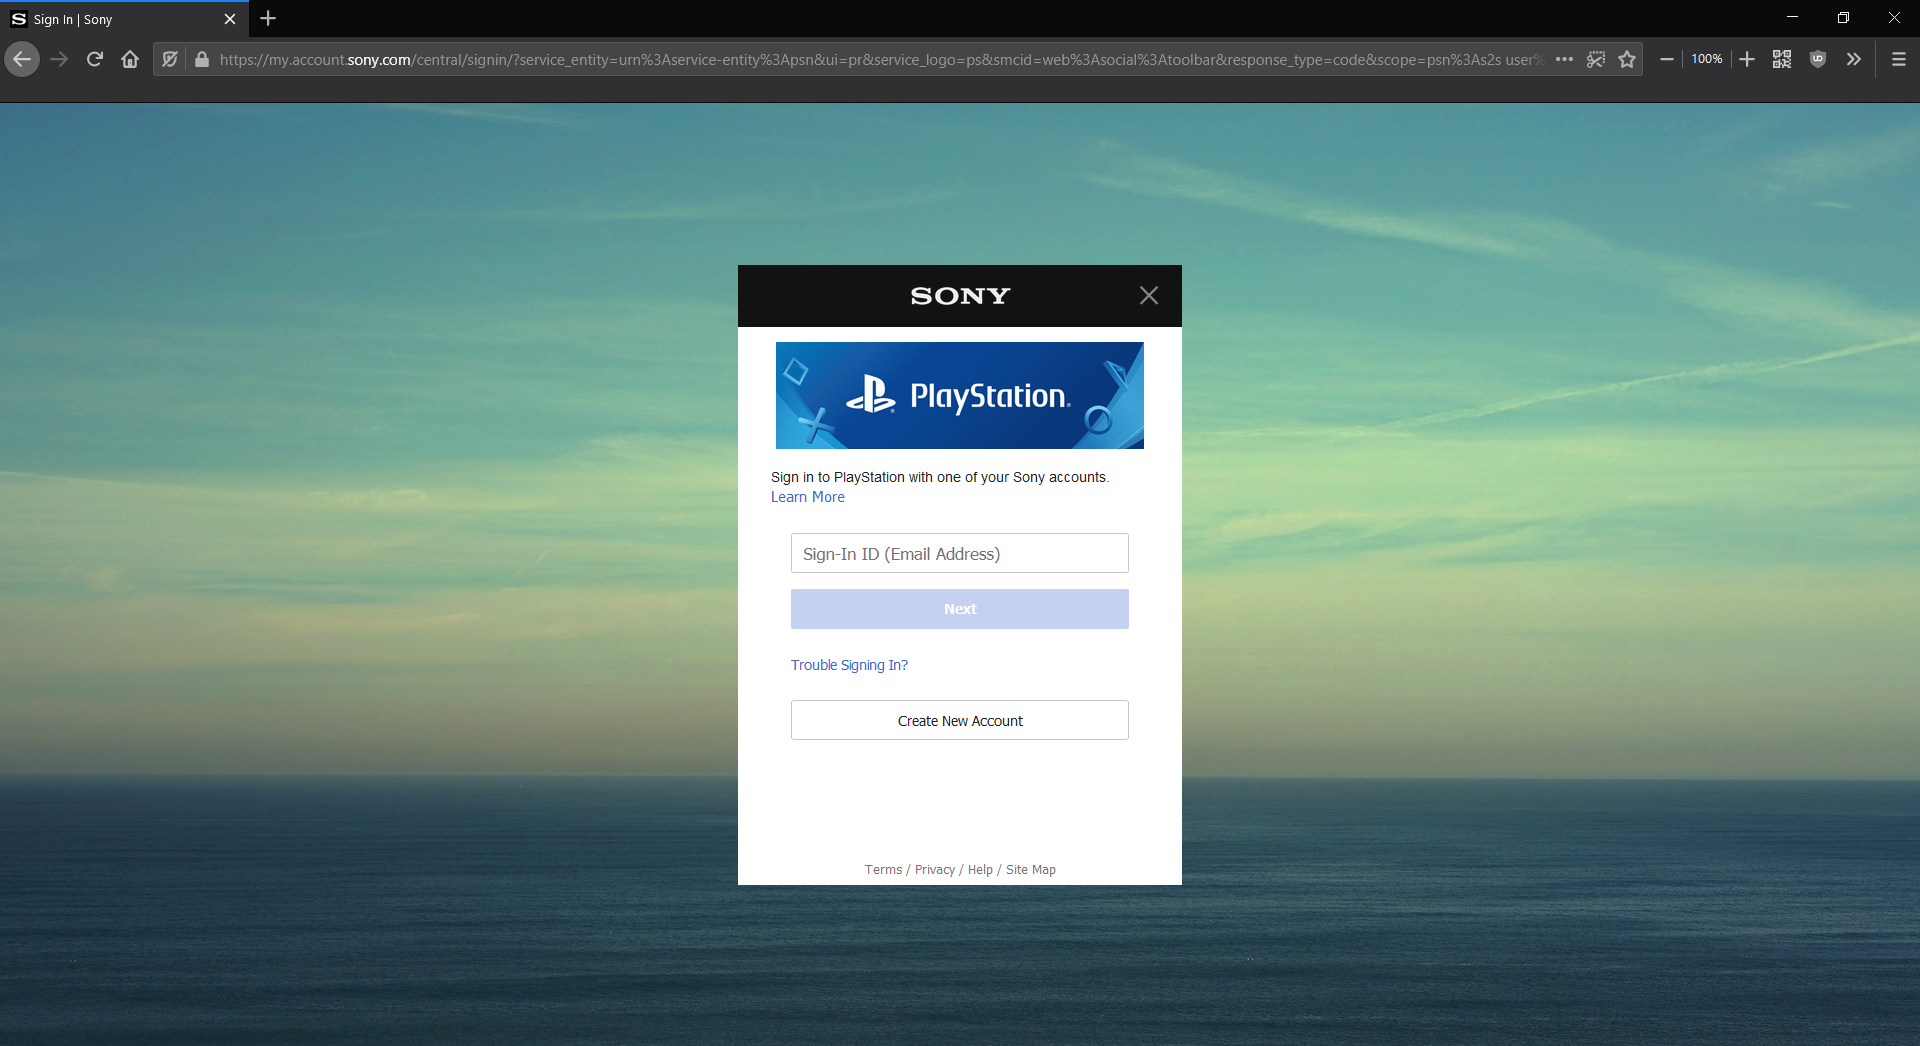Close the Sony sign-in dialog
The height and width of the screenshot is (1046, 1920).
pos(1149,295)
